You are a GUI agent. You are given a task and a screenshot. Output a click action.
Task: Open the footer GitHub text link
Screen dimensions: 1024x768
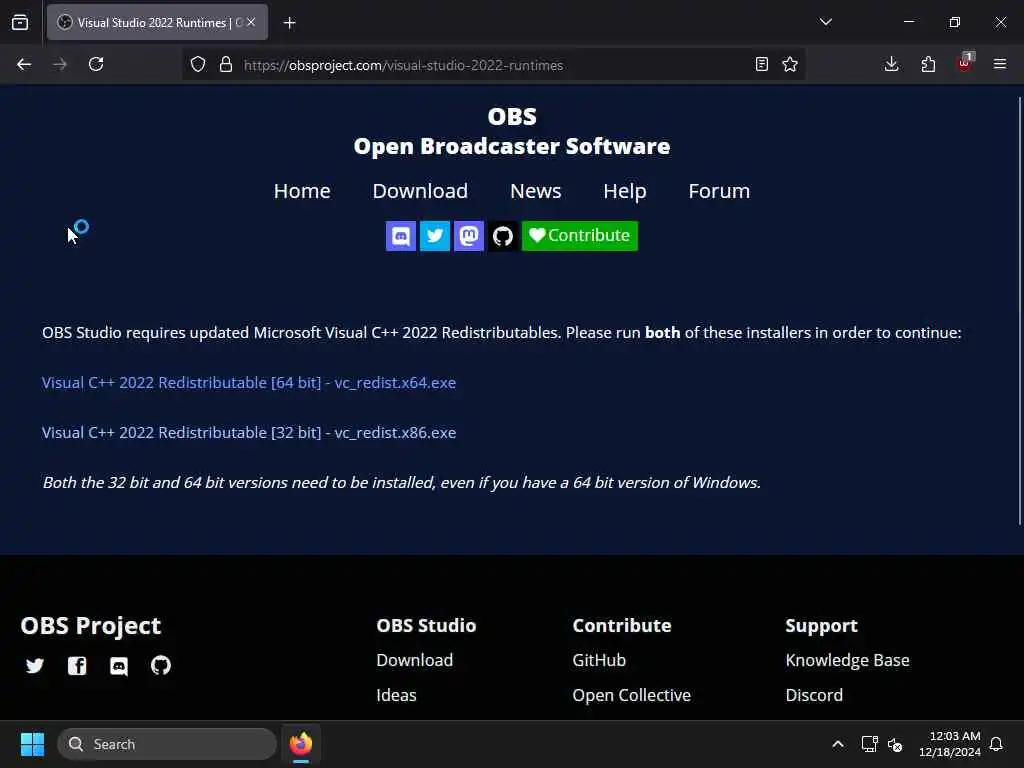pyautogui.click(x=599, y=660)
